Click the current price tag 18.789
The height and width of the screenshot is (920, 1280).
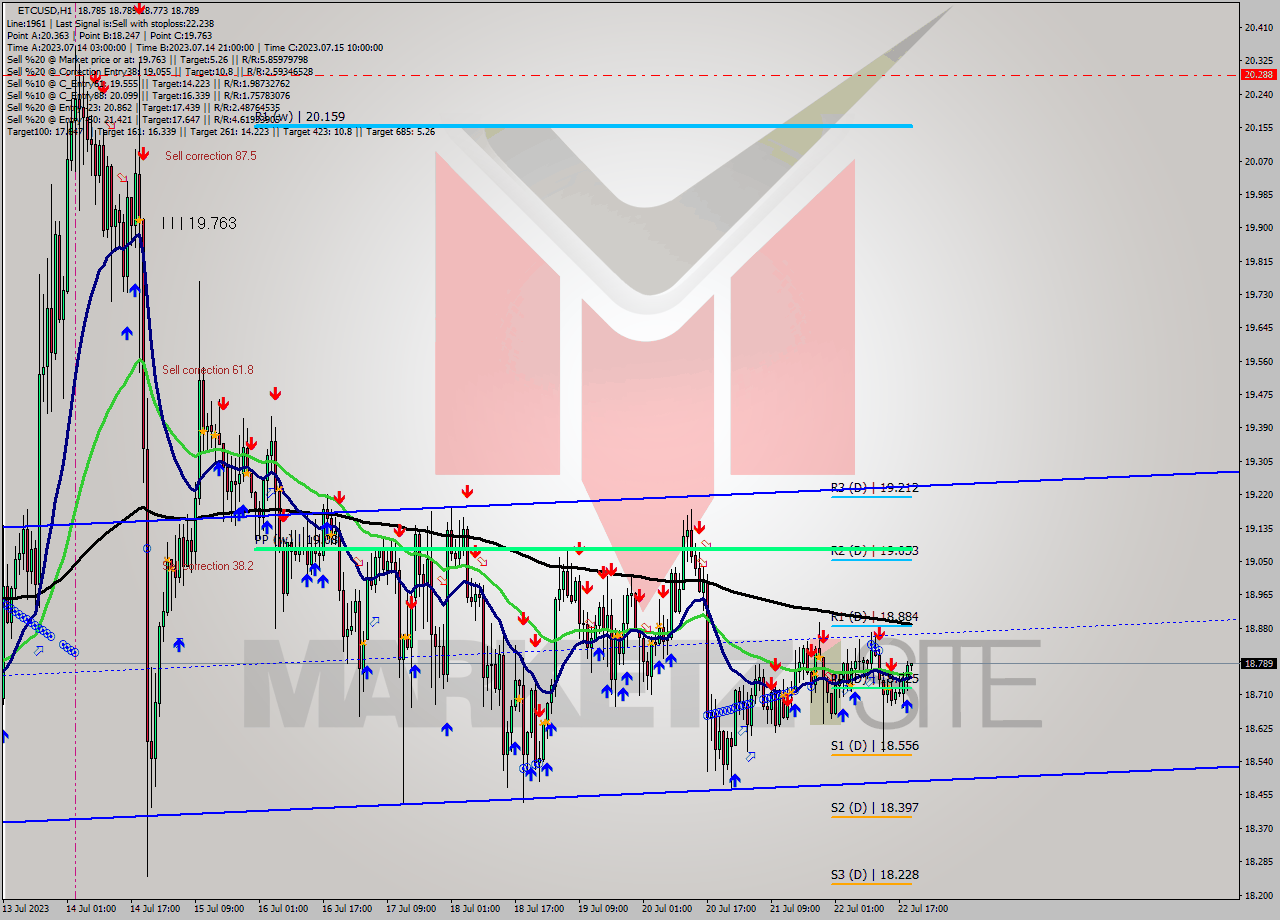pyautogui.click(x=1258, y=663)
